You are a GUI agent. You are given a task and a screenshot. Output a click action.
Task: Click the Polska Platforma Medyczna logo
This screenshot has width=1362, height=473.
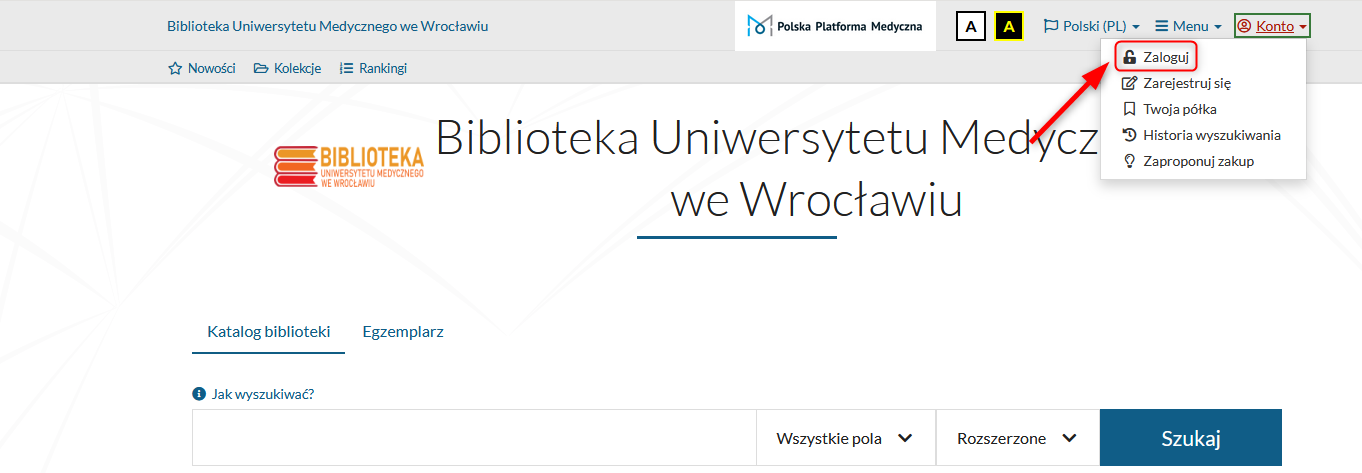[x=835, y=26]
